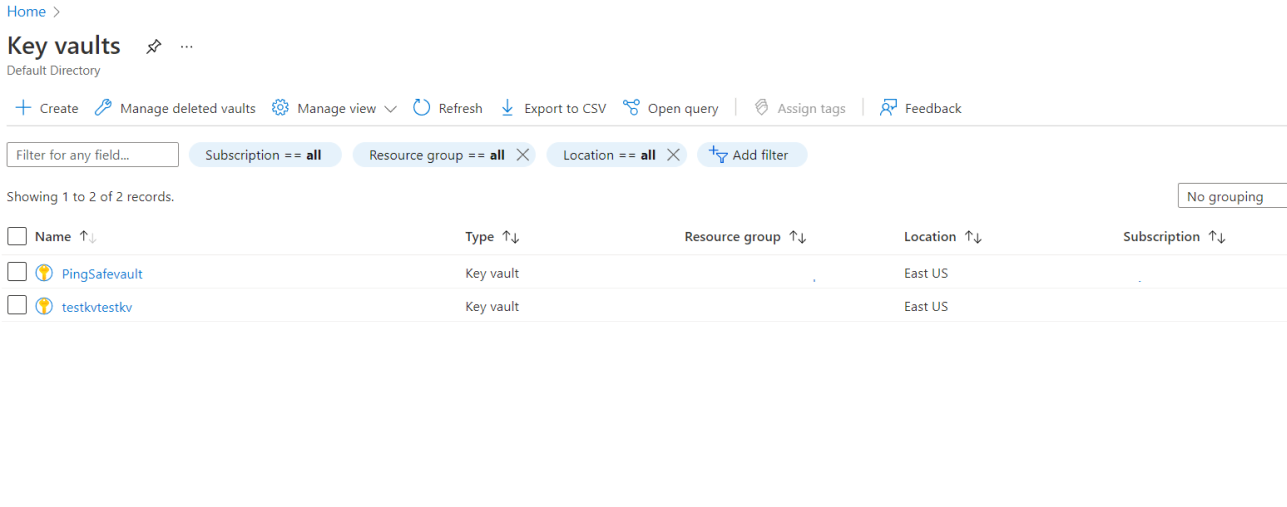Image resolution: width=1287 pixels, height=507 pixels.
Task: Navigate to Home breadcrumb link
Action: coord(26,12)
